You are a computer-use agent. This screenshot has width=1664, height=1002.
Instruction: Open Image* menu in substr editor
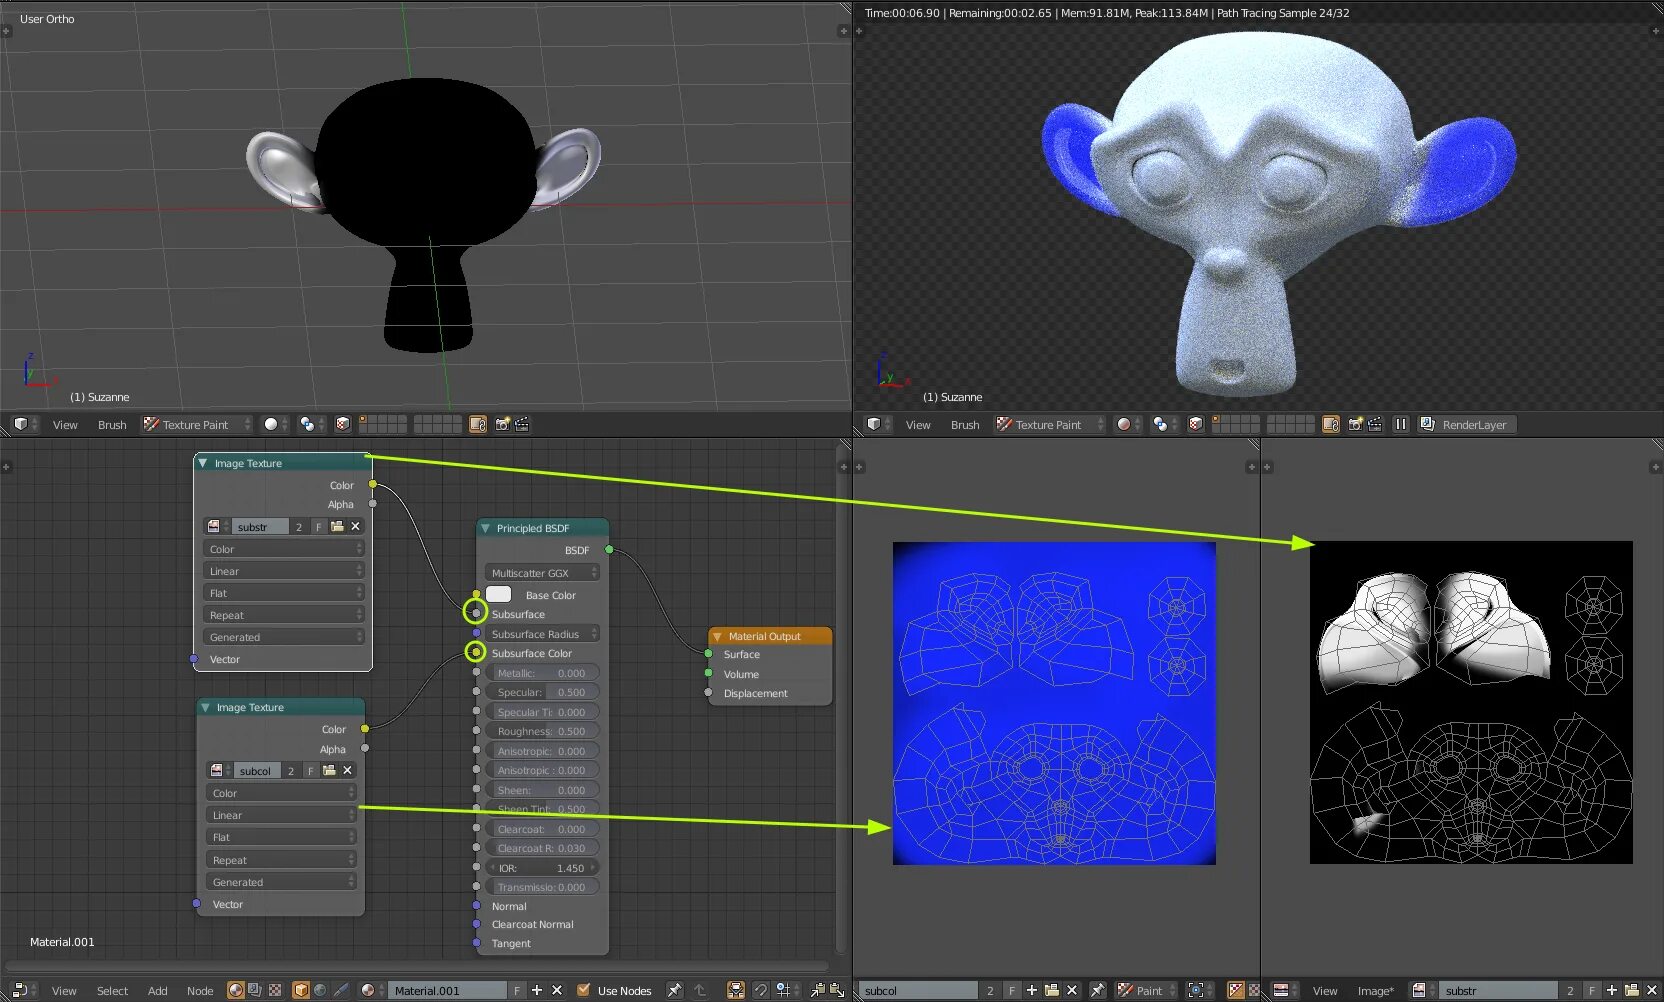click(x=1376, y=991)
